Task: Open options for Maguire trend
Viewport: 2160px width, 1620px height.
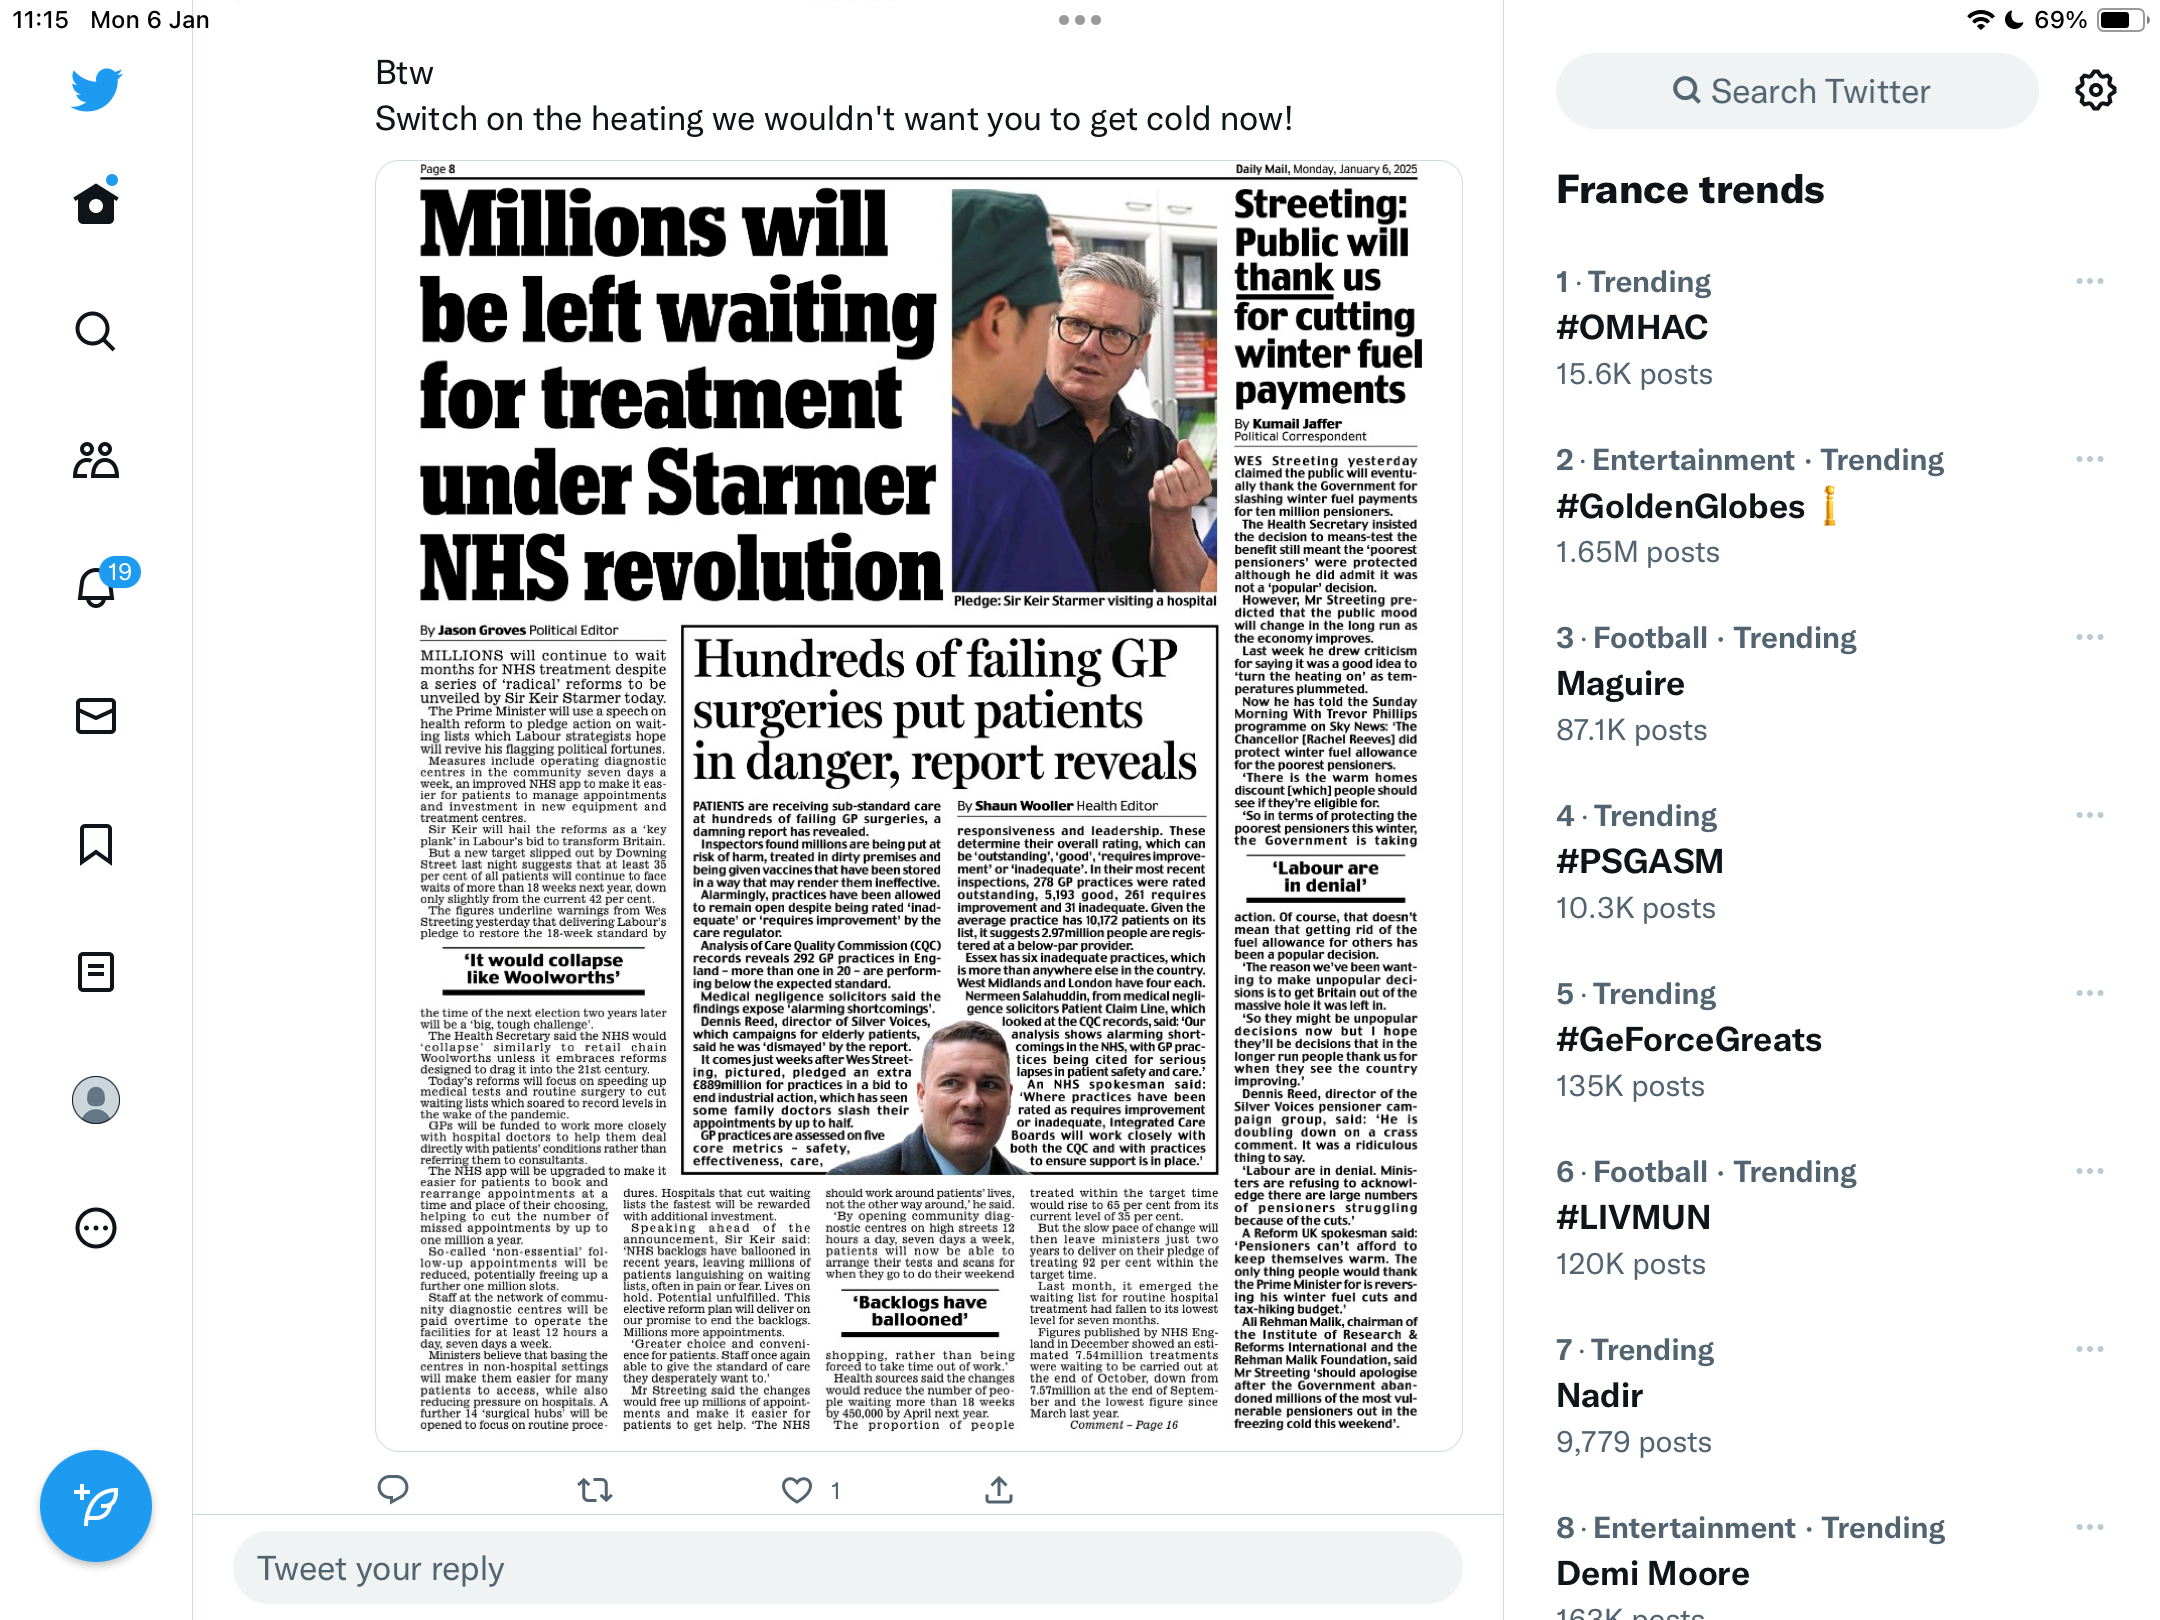Action: (2089, 638)
